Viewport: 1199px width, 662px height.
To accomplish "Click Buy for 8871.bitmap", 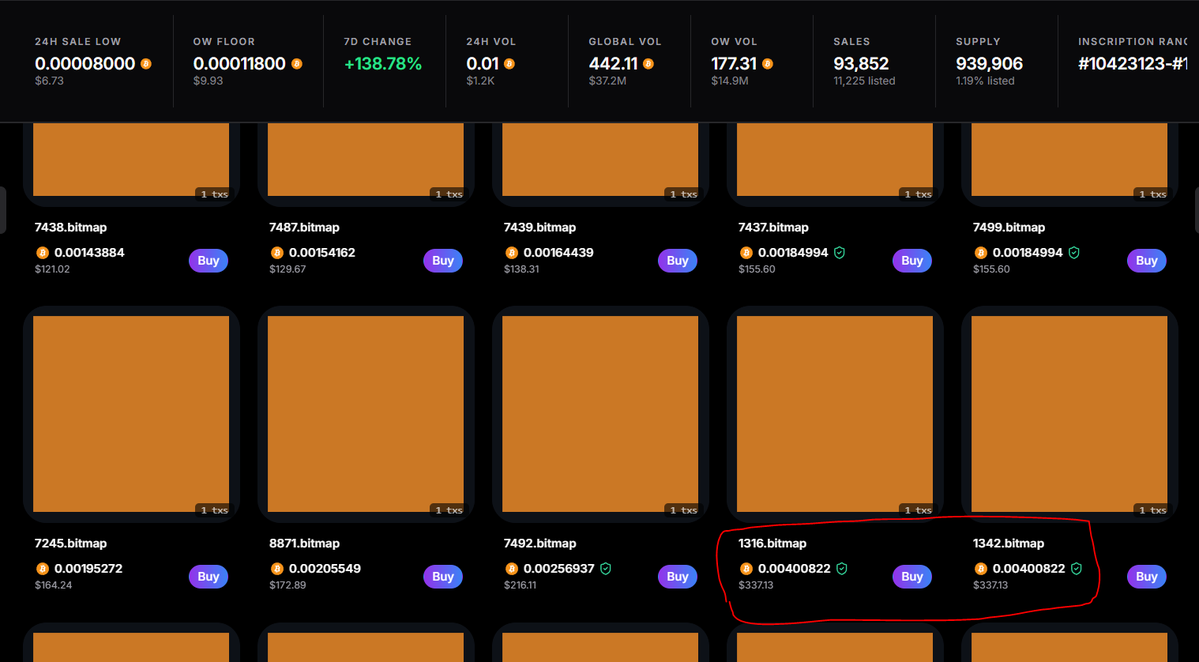I will pos(443,576).
